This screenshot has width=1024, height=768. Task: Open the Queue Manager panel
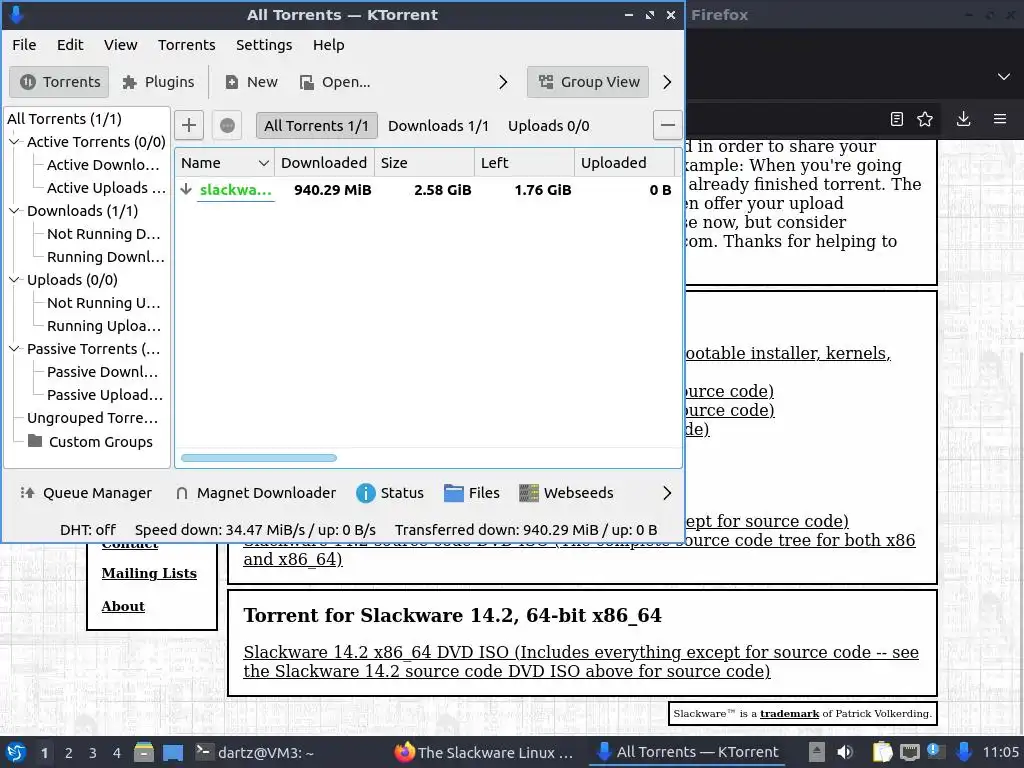point(86,493)
